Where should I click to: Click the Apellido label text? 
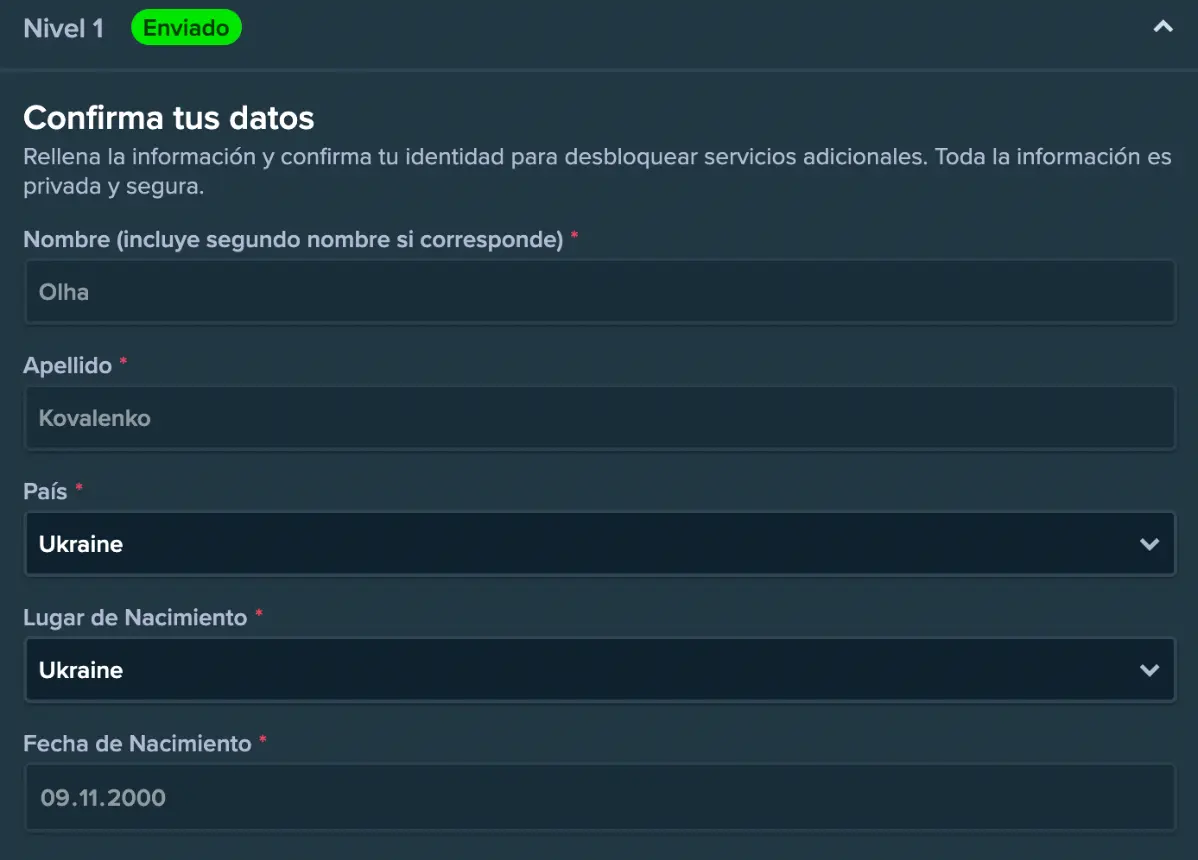tap(67, 365)
